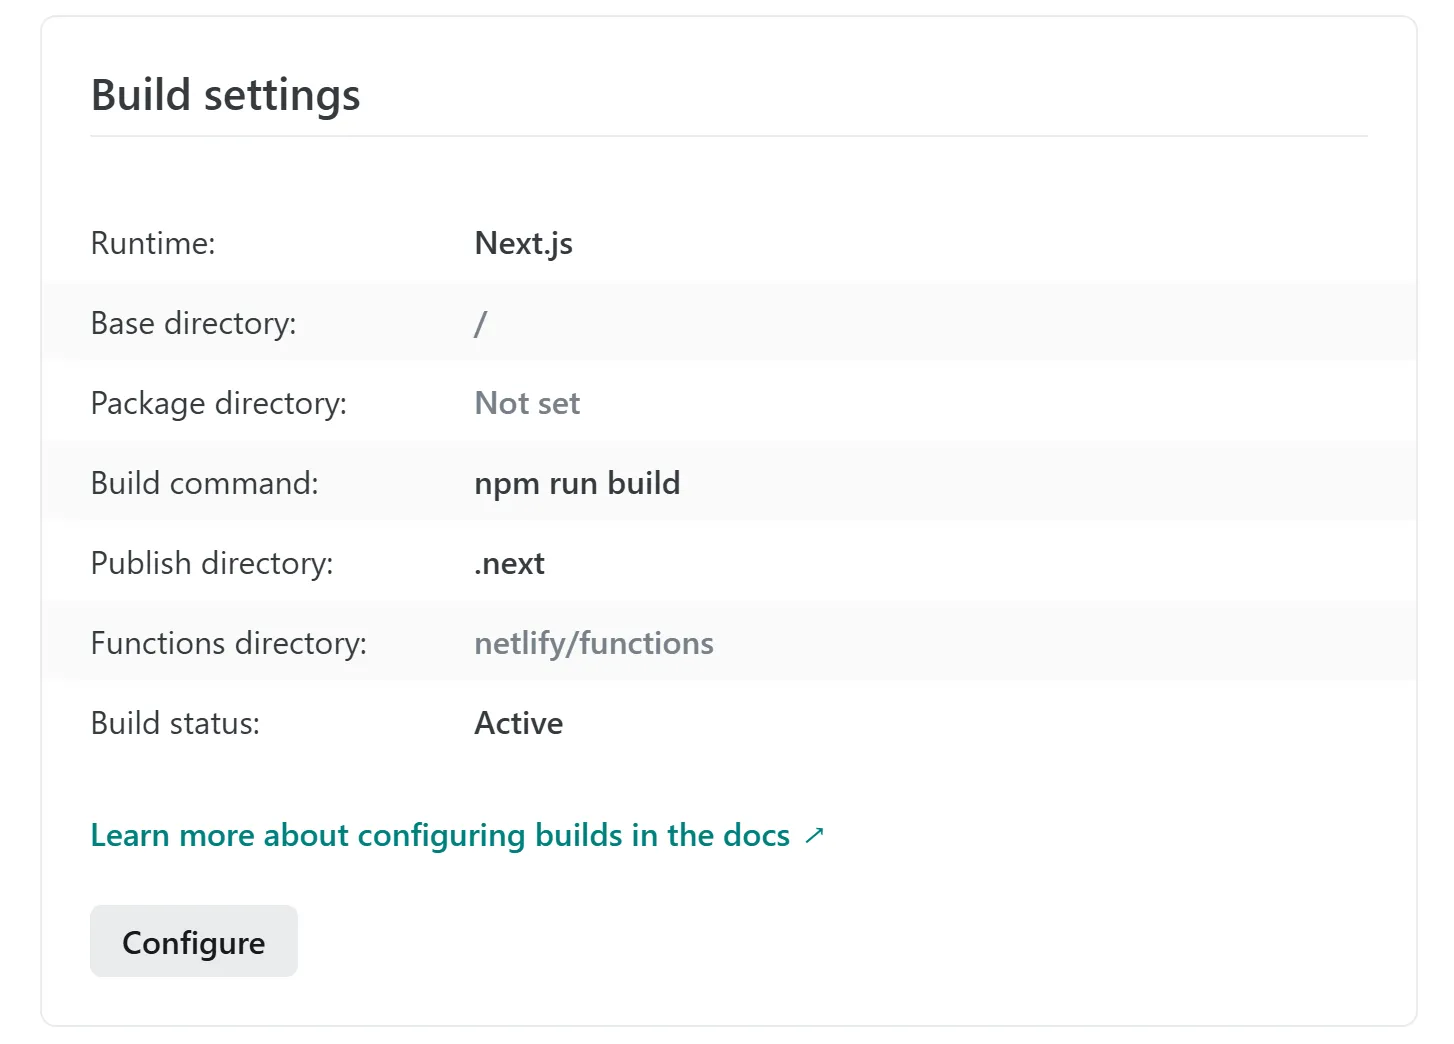Viewport: 1454px width, 1044px height.
Task: Click the Build settings heading
Action: click(x=225, y=95)
